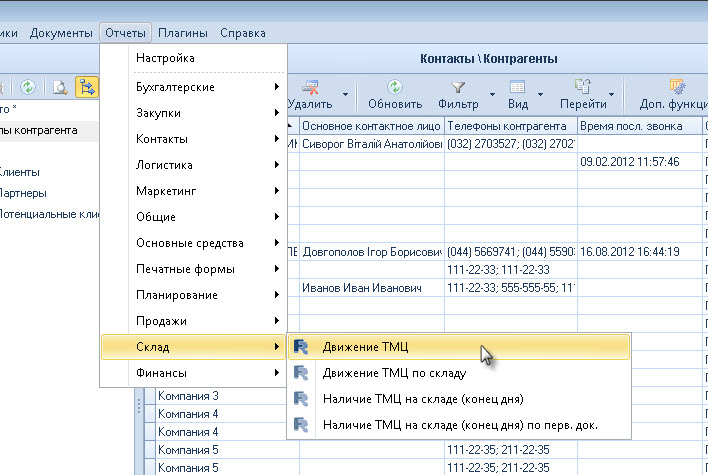Image resolution: width=708 pixels, height=475 pixels.
Task: Click report icon beside Движение ТМЦ по складу
Action: [301, 373]
